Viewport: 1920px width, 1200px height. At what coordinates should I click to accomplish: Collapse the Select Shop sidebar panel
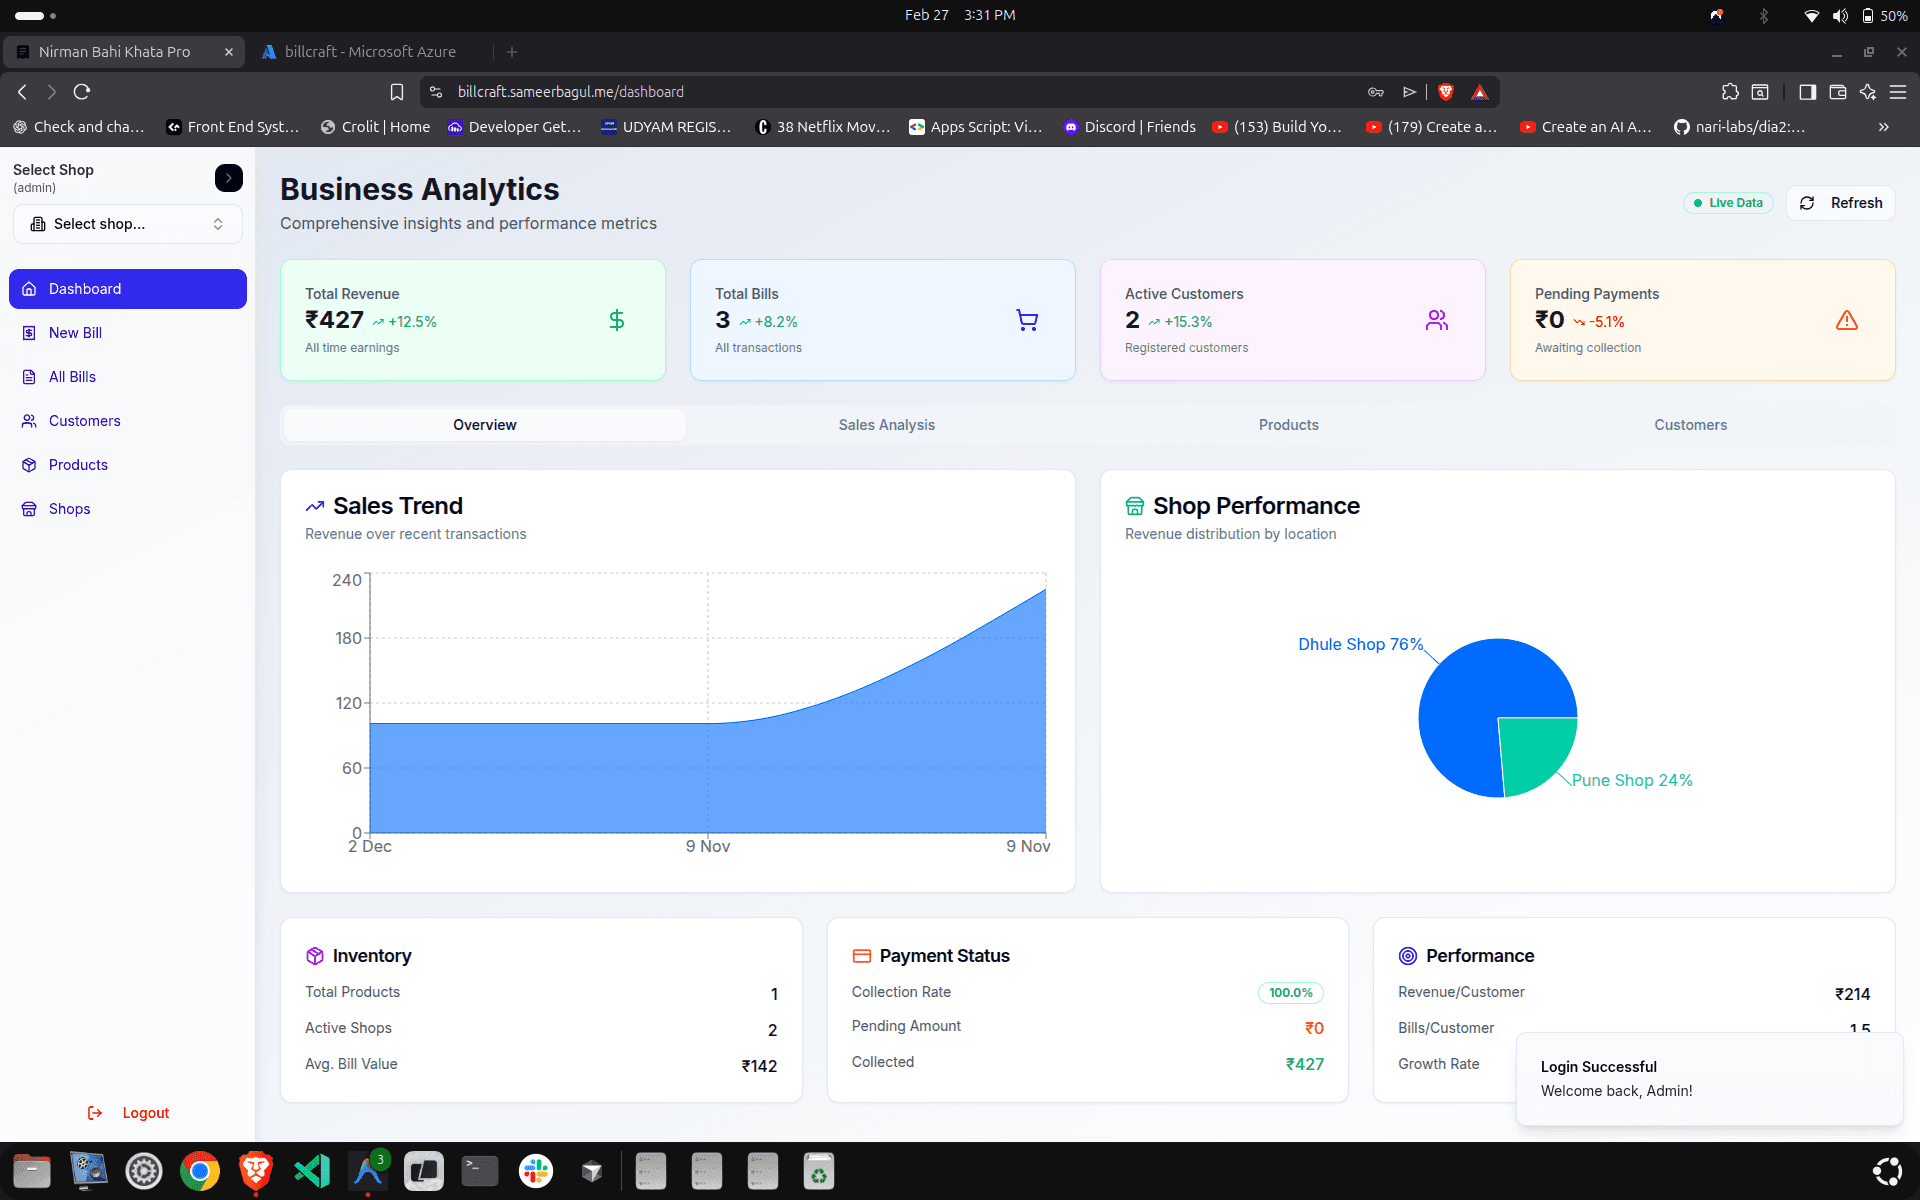click(x=228, y=178)
